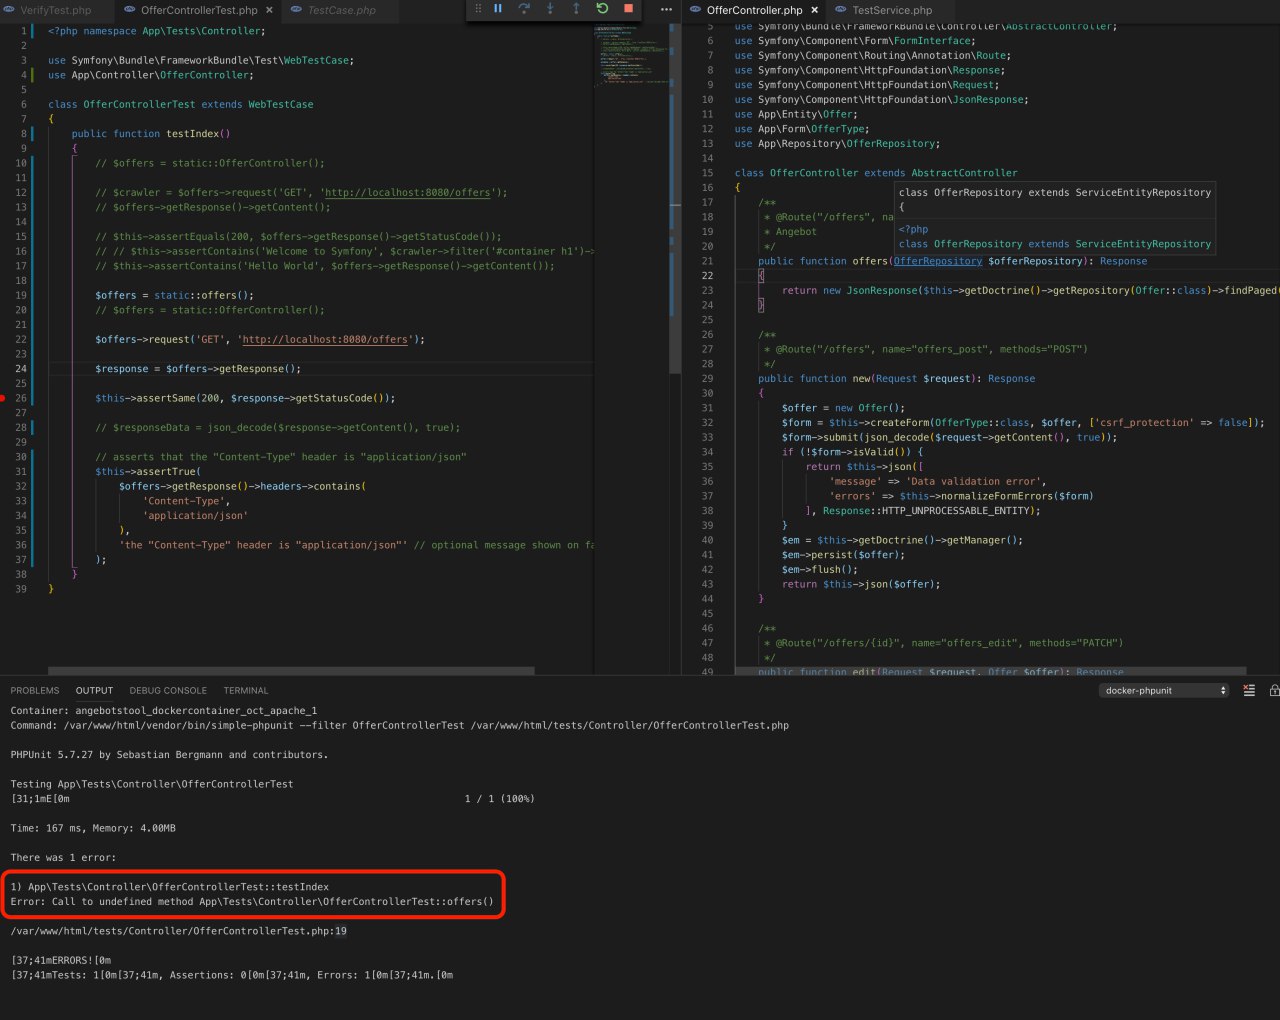This screenshot has height=1020, width=1280.
Task: Click the PHP file icon on VerifyTest.php tab
Action: point(9,10)
